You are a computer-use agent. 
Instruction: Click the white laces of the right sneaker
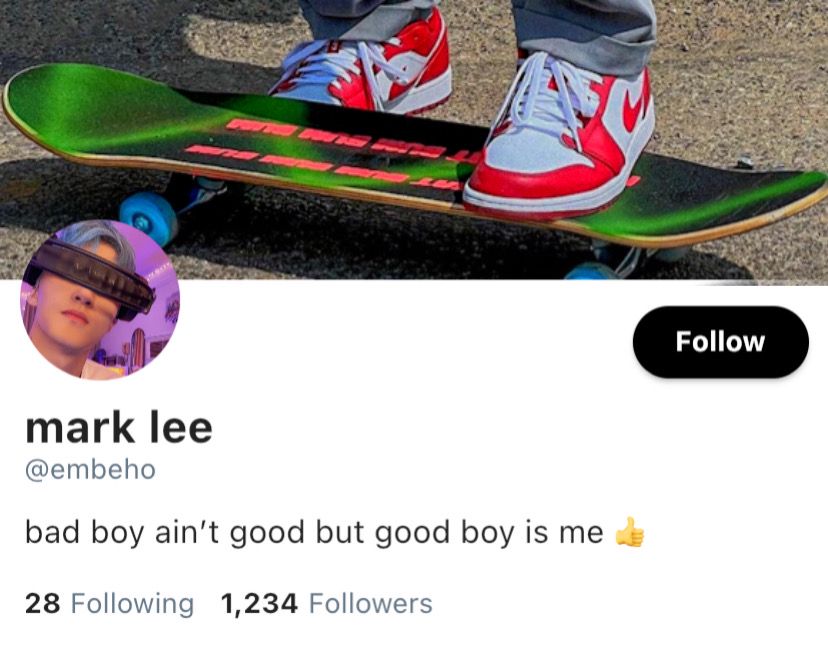pyautogui.click(x=549, y=96)
